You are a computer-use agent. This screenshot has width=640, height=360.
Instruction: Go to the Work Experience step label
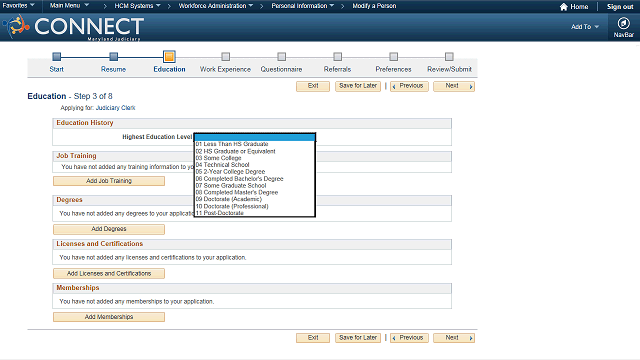[x=225, y=69]
